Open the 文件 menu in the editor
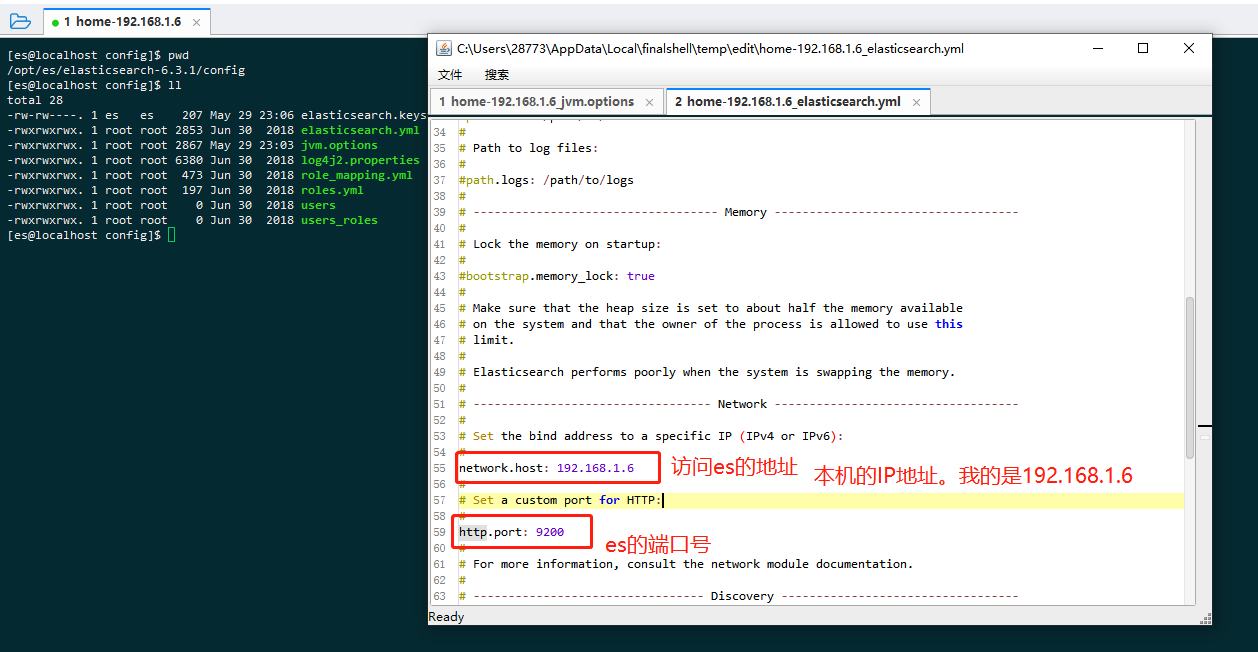The image size is (1258, 652). click(450, 74)
